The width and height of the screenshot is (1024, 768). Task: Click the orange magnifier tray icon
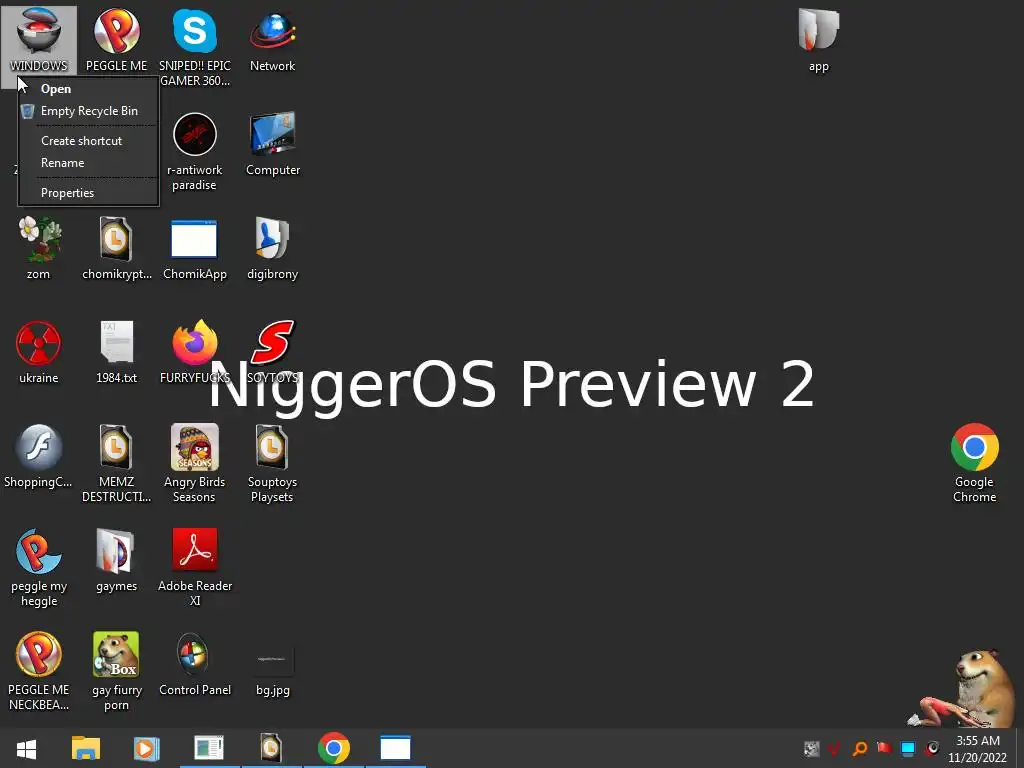point(859,748)
